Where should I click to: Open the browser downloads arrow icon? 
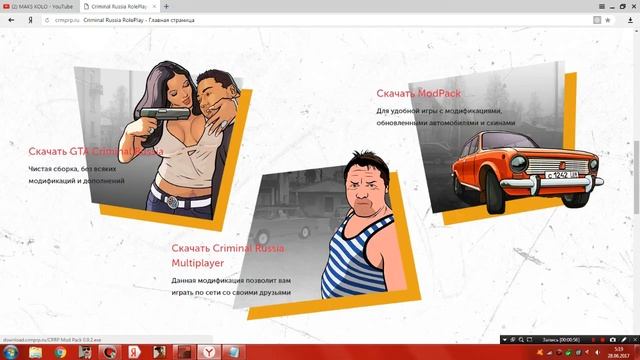pos(630,20)
